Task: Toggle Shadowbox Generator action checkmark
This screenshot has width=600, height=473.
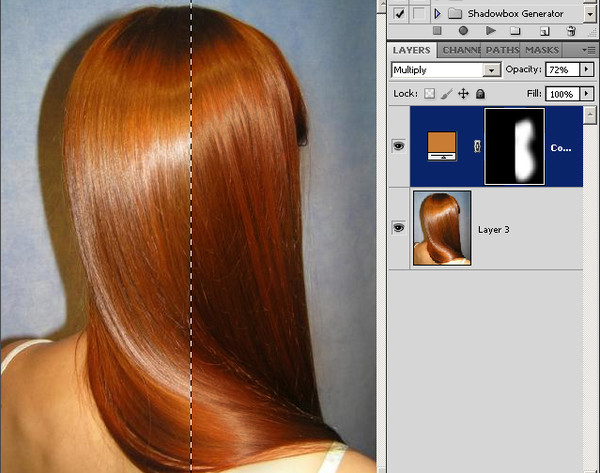Action: pos(399,14)
